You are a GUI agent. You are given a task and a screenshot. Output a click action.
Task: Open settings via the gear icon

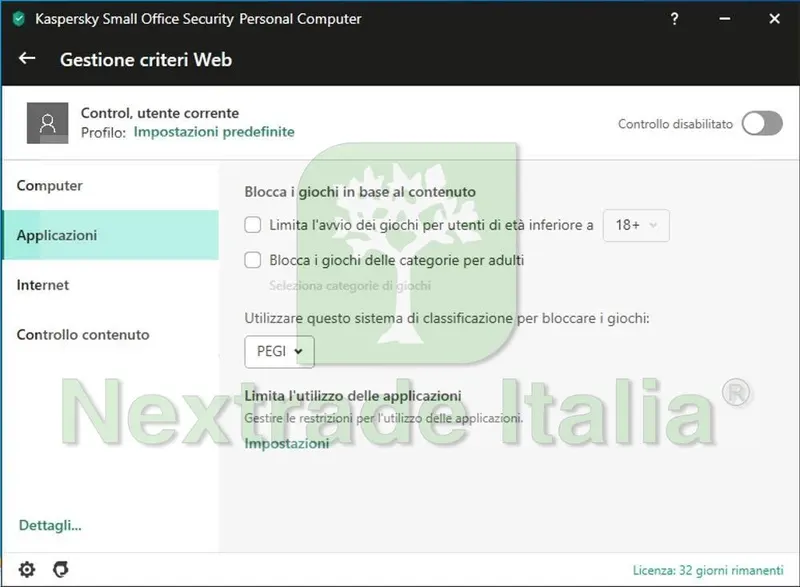(x=27, y=569)
